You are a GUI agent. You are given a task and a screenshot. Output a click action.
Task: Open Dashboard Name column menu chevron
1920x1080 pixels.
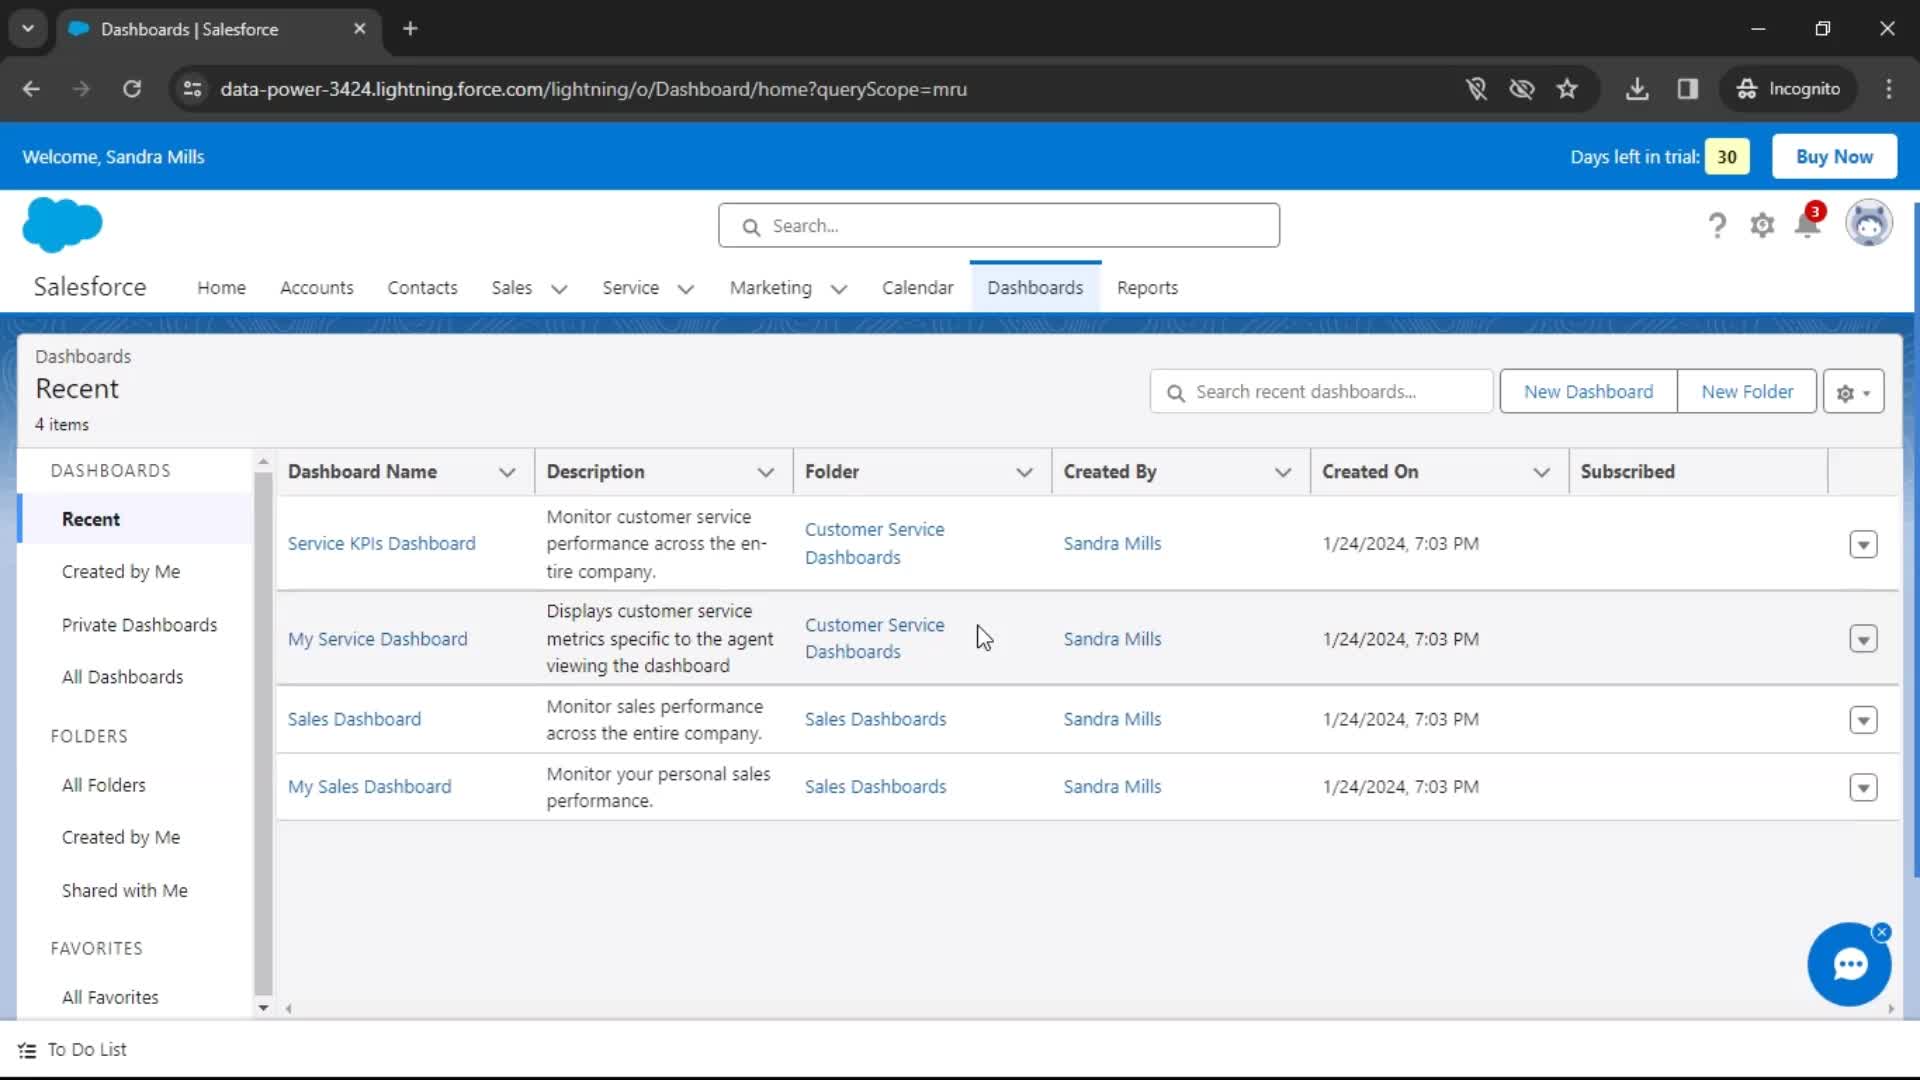point(507,472)
